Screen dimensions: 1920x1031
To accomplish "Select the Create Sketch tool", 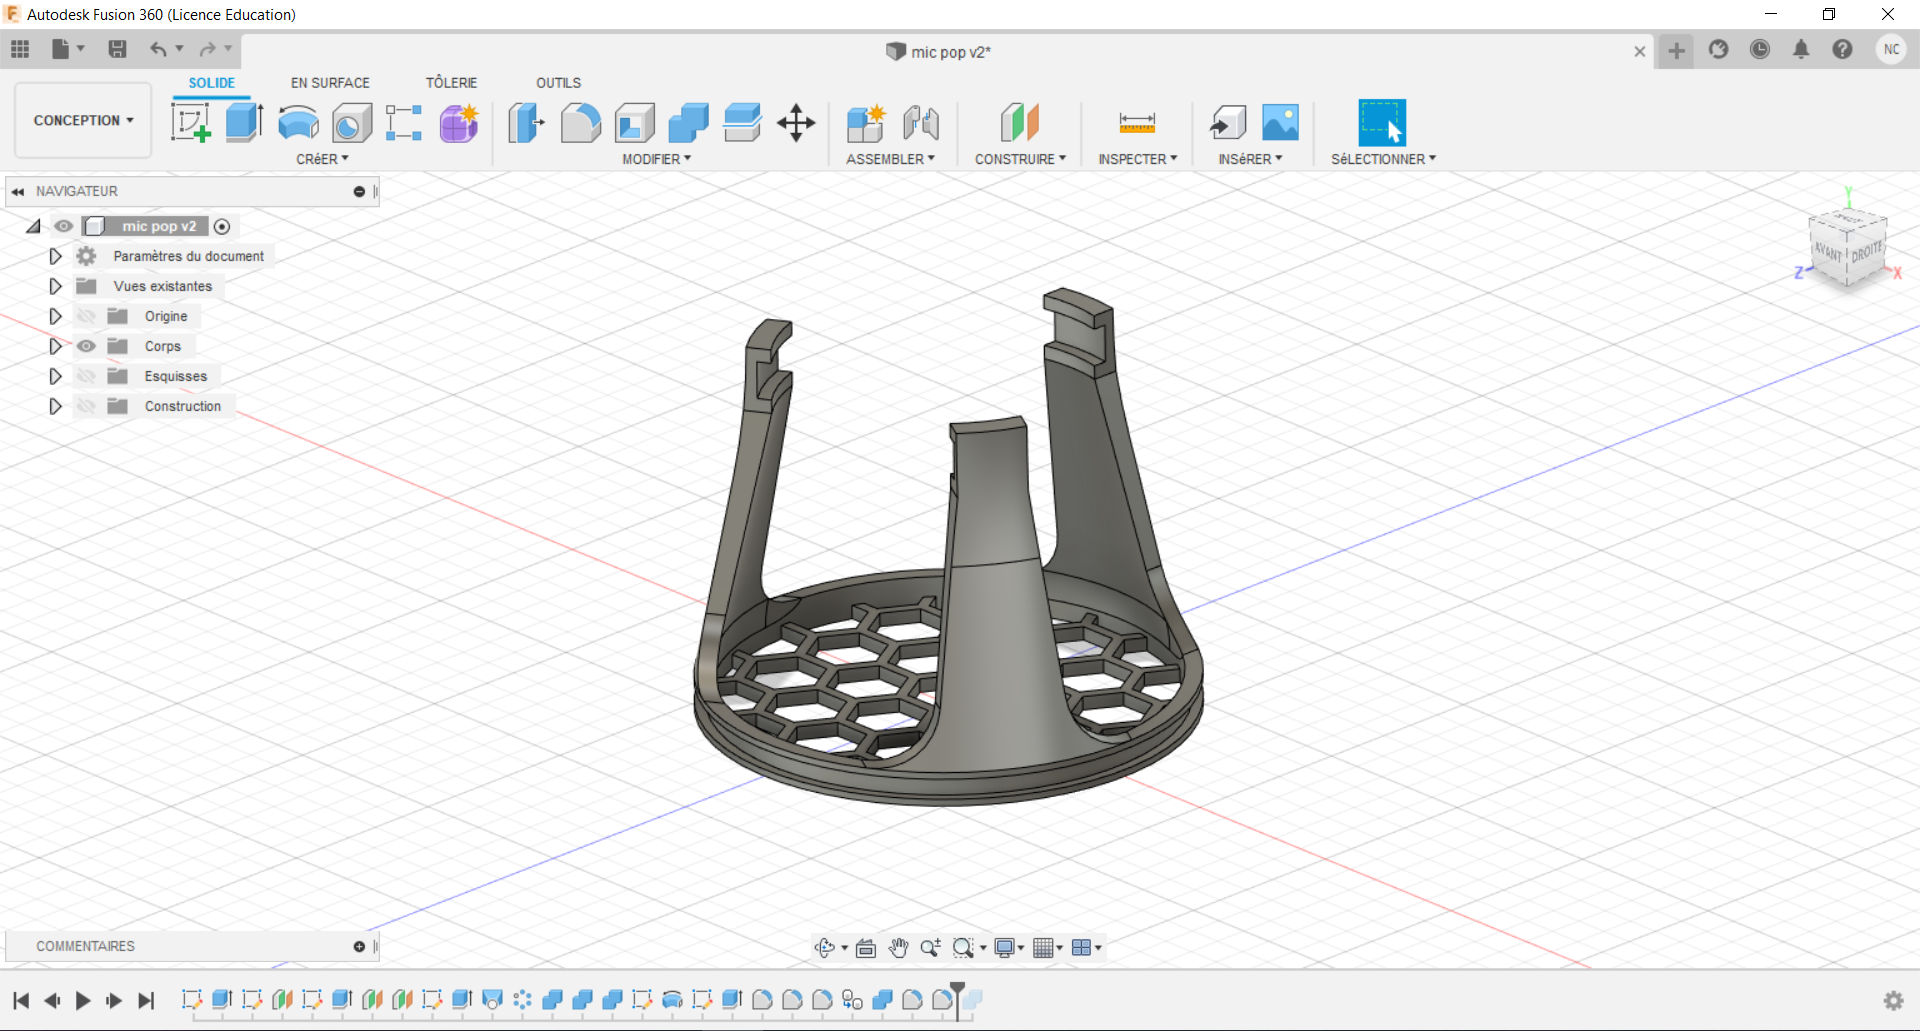I will [190, 123].
